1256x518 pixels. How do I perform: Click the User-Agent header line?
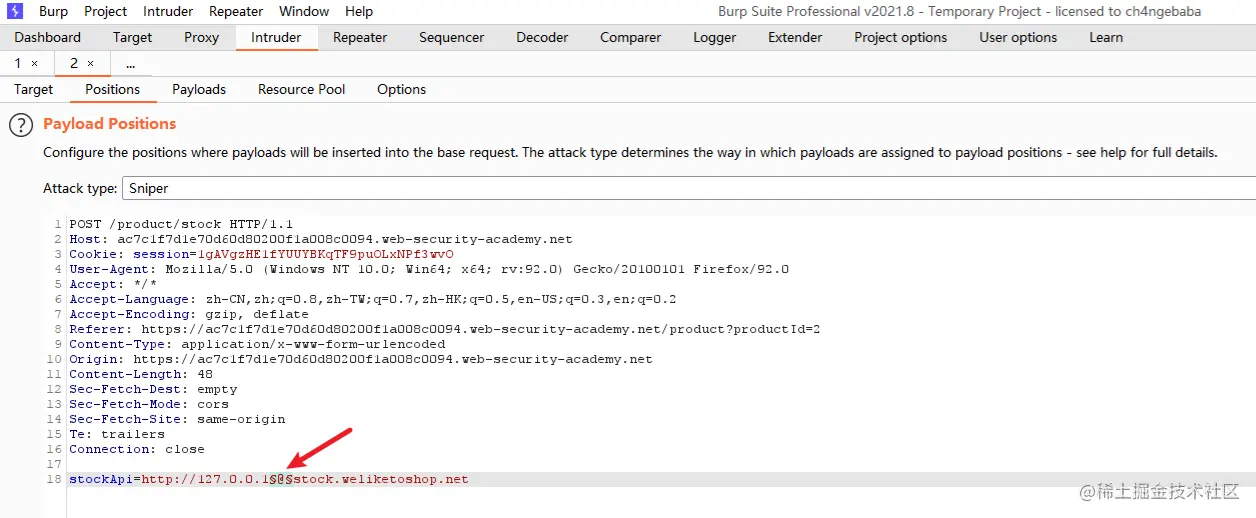tap(429, 269)
